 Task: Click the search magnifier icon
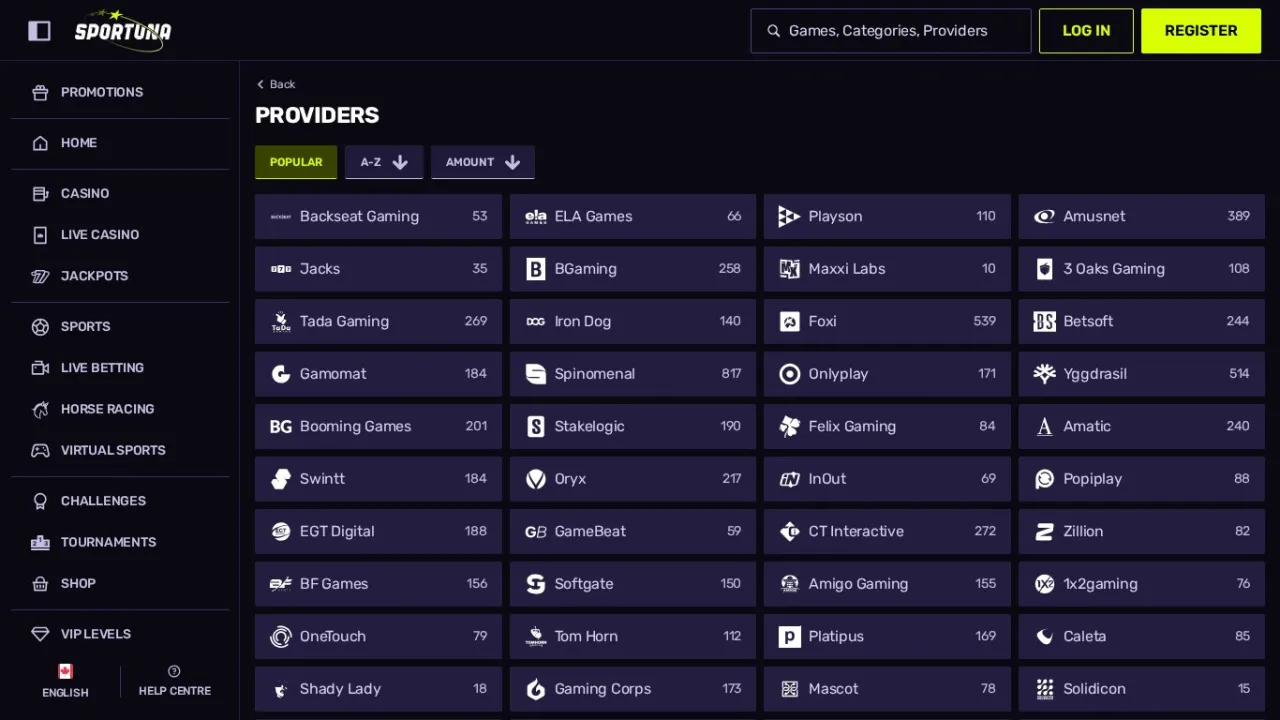(773, 31)
